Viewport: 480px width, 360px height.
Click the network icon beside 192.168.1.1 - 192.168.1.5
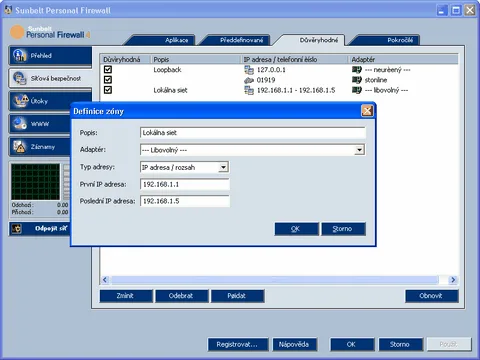click(x=249, y=90)
